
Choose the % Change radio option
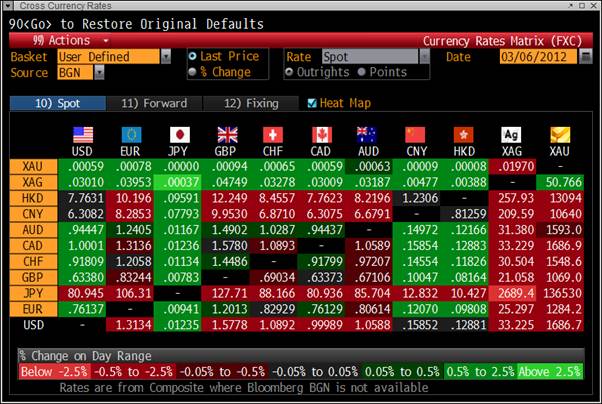click(x=193, y=72)
